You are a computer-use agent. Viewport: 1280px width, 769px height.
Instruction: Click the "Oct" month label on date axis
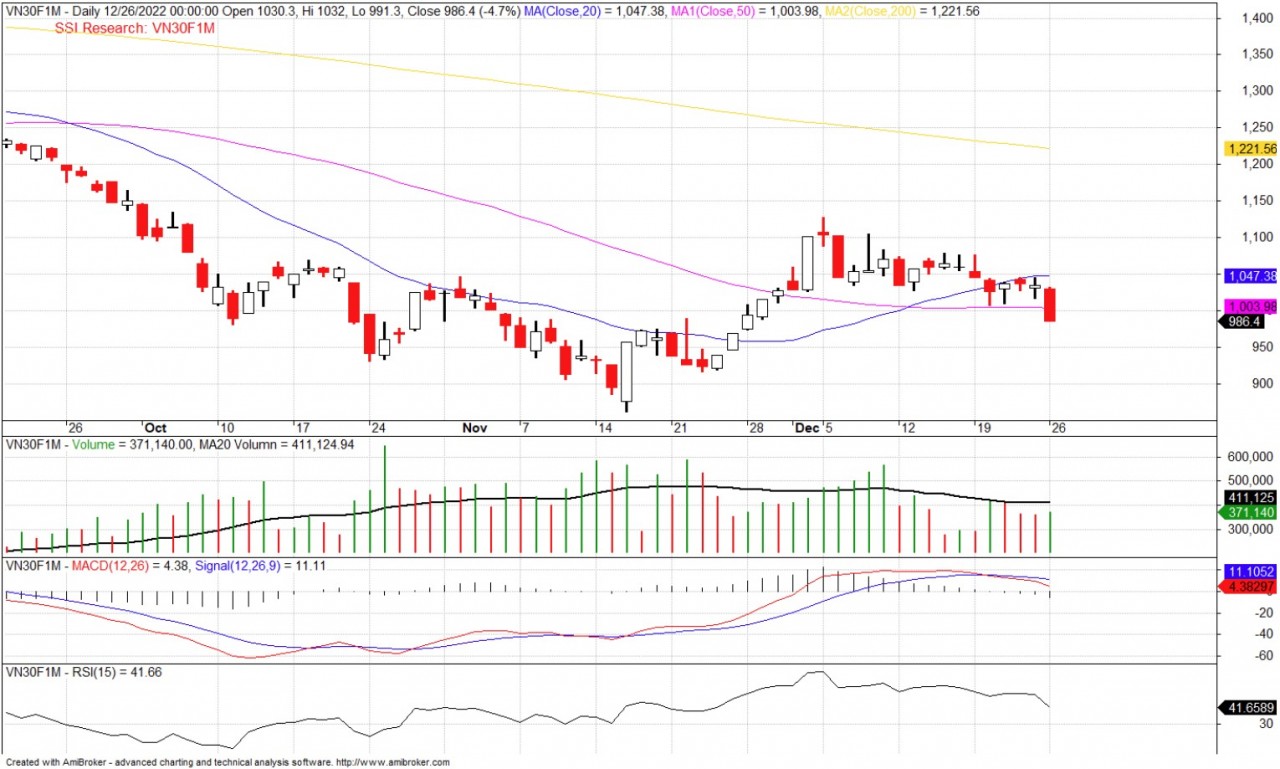[155, 428]
